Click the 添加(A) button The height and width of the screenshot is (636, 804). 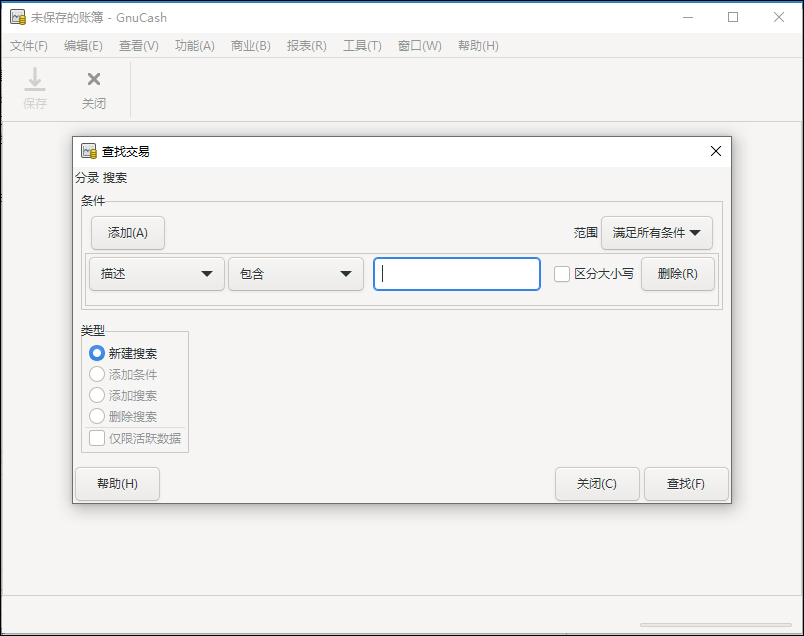(127, 232)
